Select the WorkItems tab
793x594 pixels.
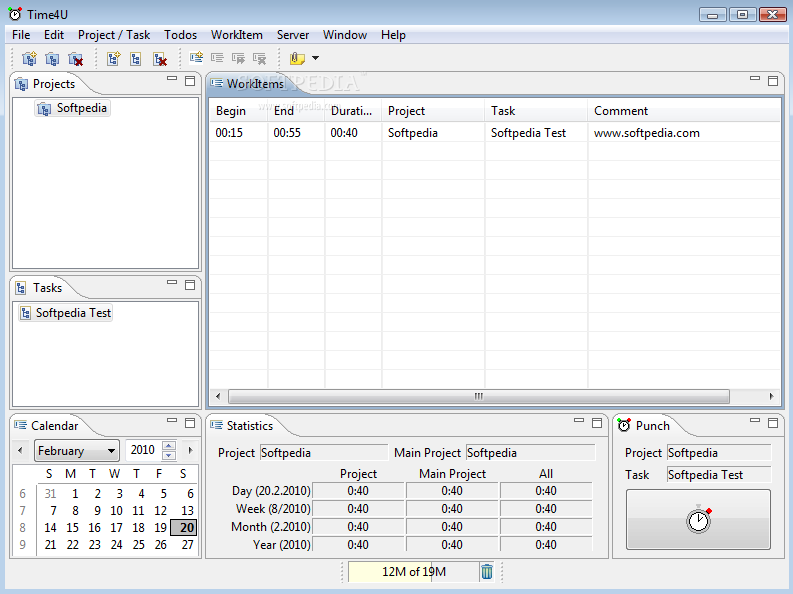tap(248, 84)
